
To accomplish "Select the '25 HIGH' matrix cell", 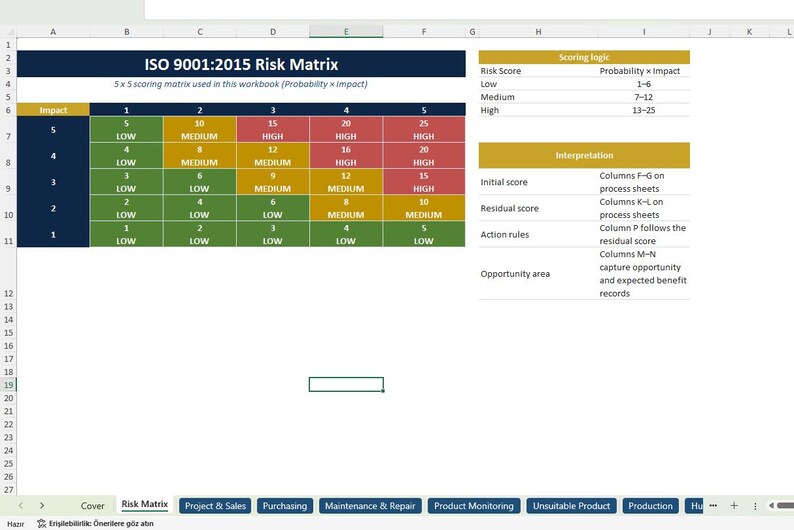I will 424,130.
